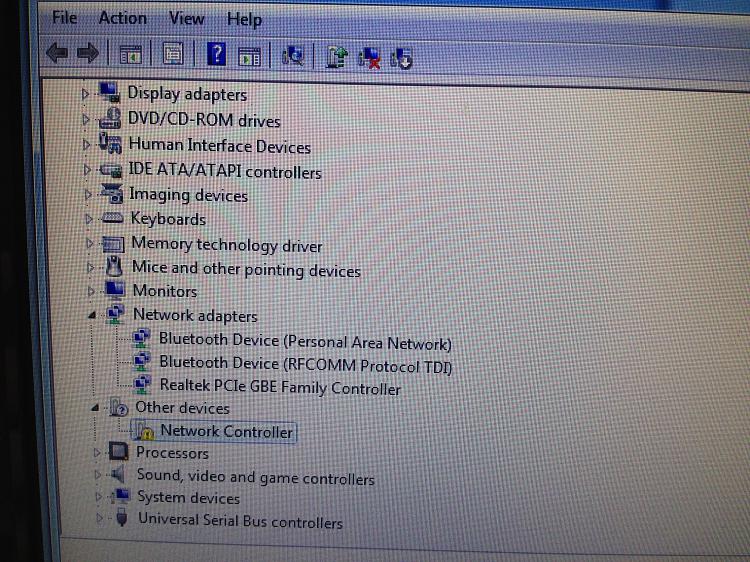Open the Action menu

[122, 18]
